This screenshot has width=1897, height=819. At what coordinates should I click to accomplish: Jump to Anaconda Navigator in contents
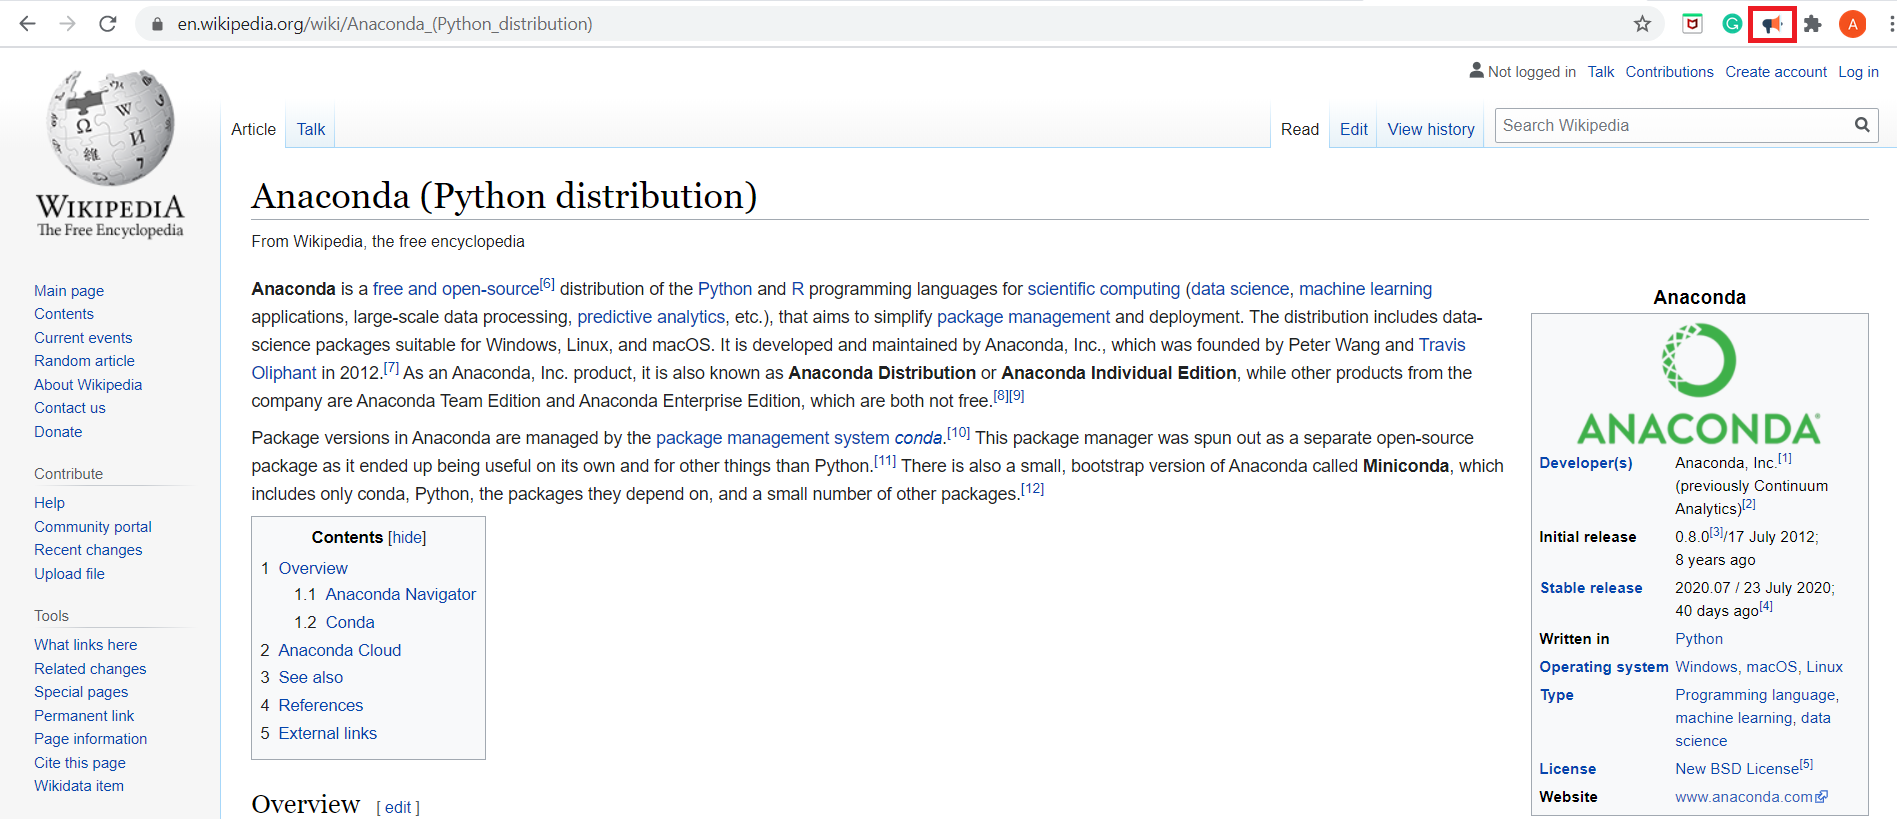400,594
